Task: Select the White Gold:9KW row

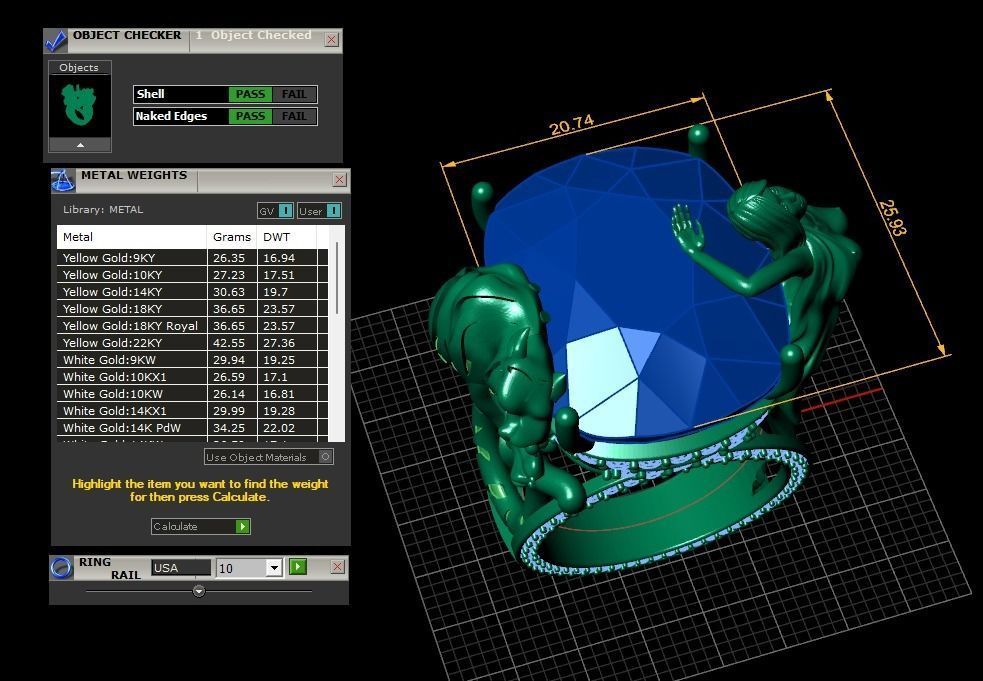Action: (x=192, y=359)
